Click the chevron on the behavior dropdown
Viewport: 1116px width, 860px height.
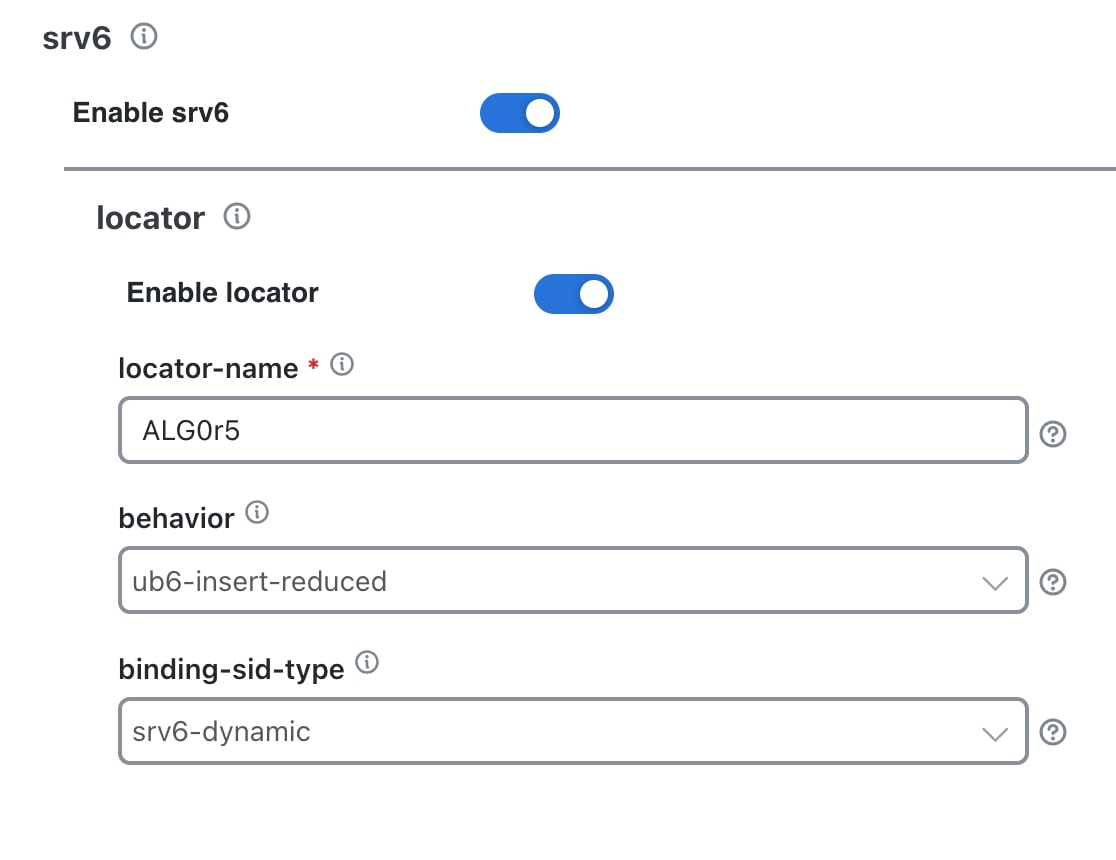[995, 581]
